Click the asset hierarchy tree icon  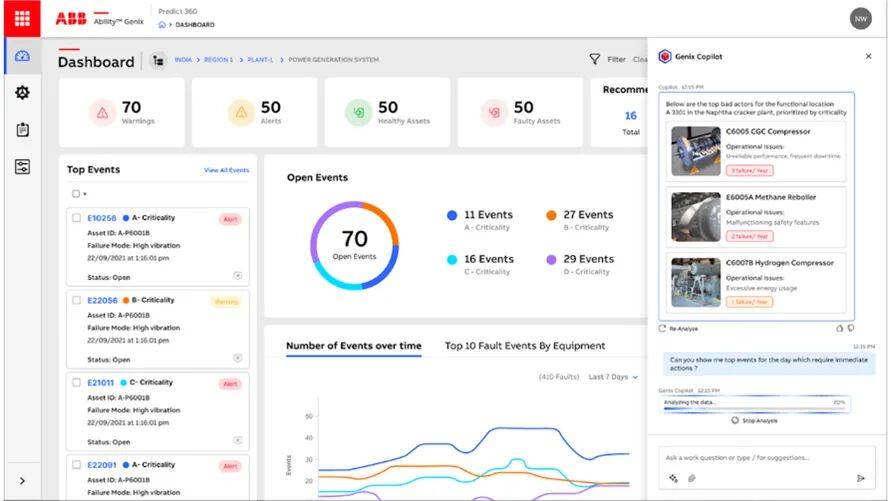pyautogui.click(x=158, y=61)
